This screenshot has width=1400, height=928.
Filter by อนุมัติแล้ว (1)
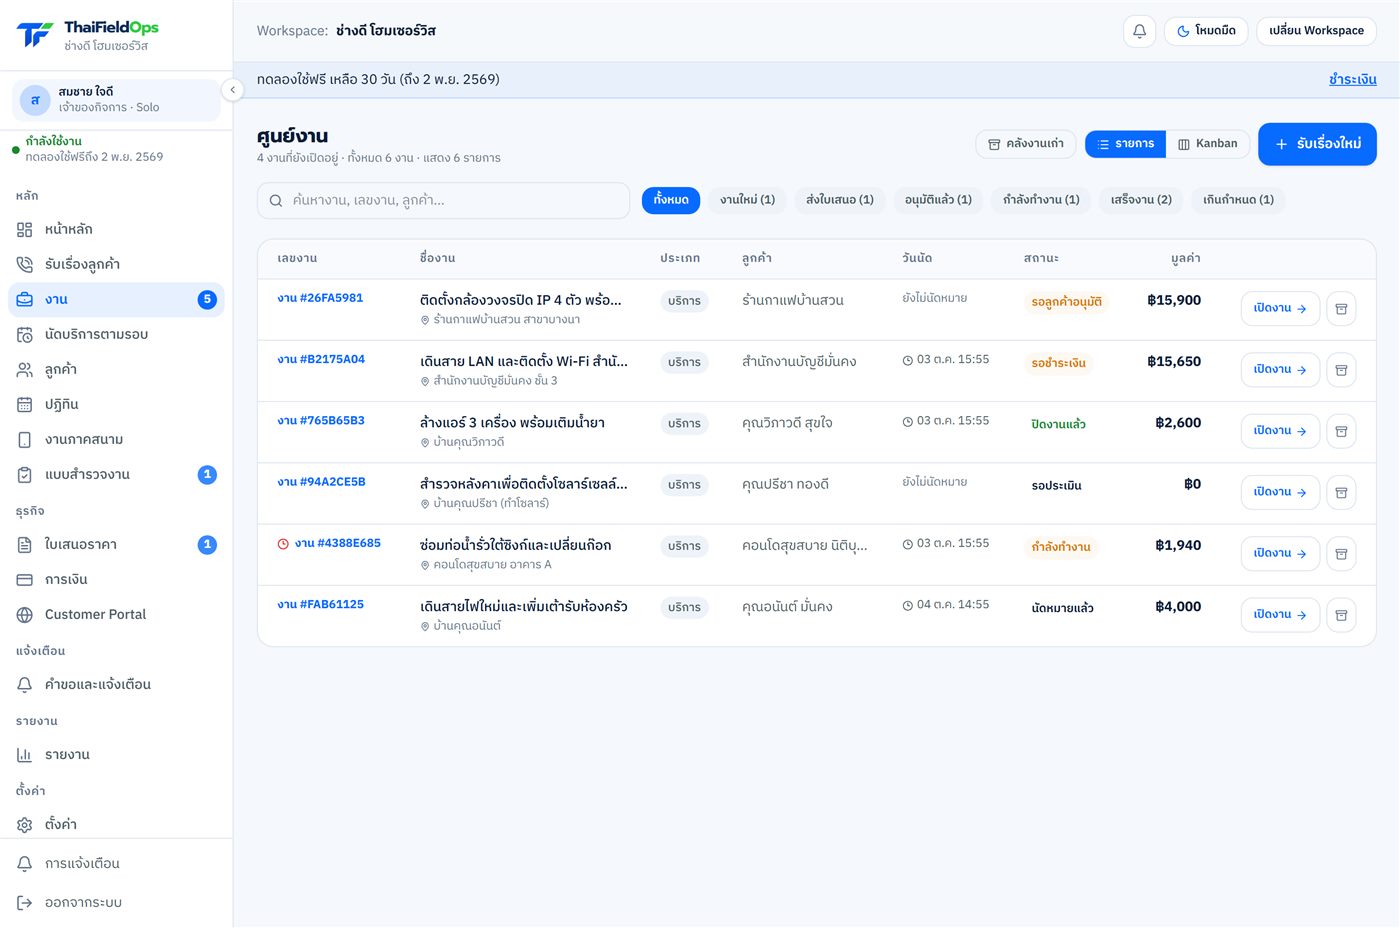click(x=938, y=200)
